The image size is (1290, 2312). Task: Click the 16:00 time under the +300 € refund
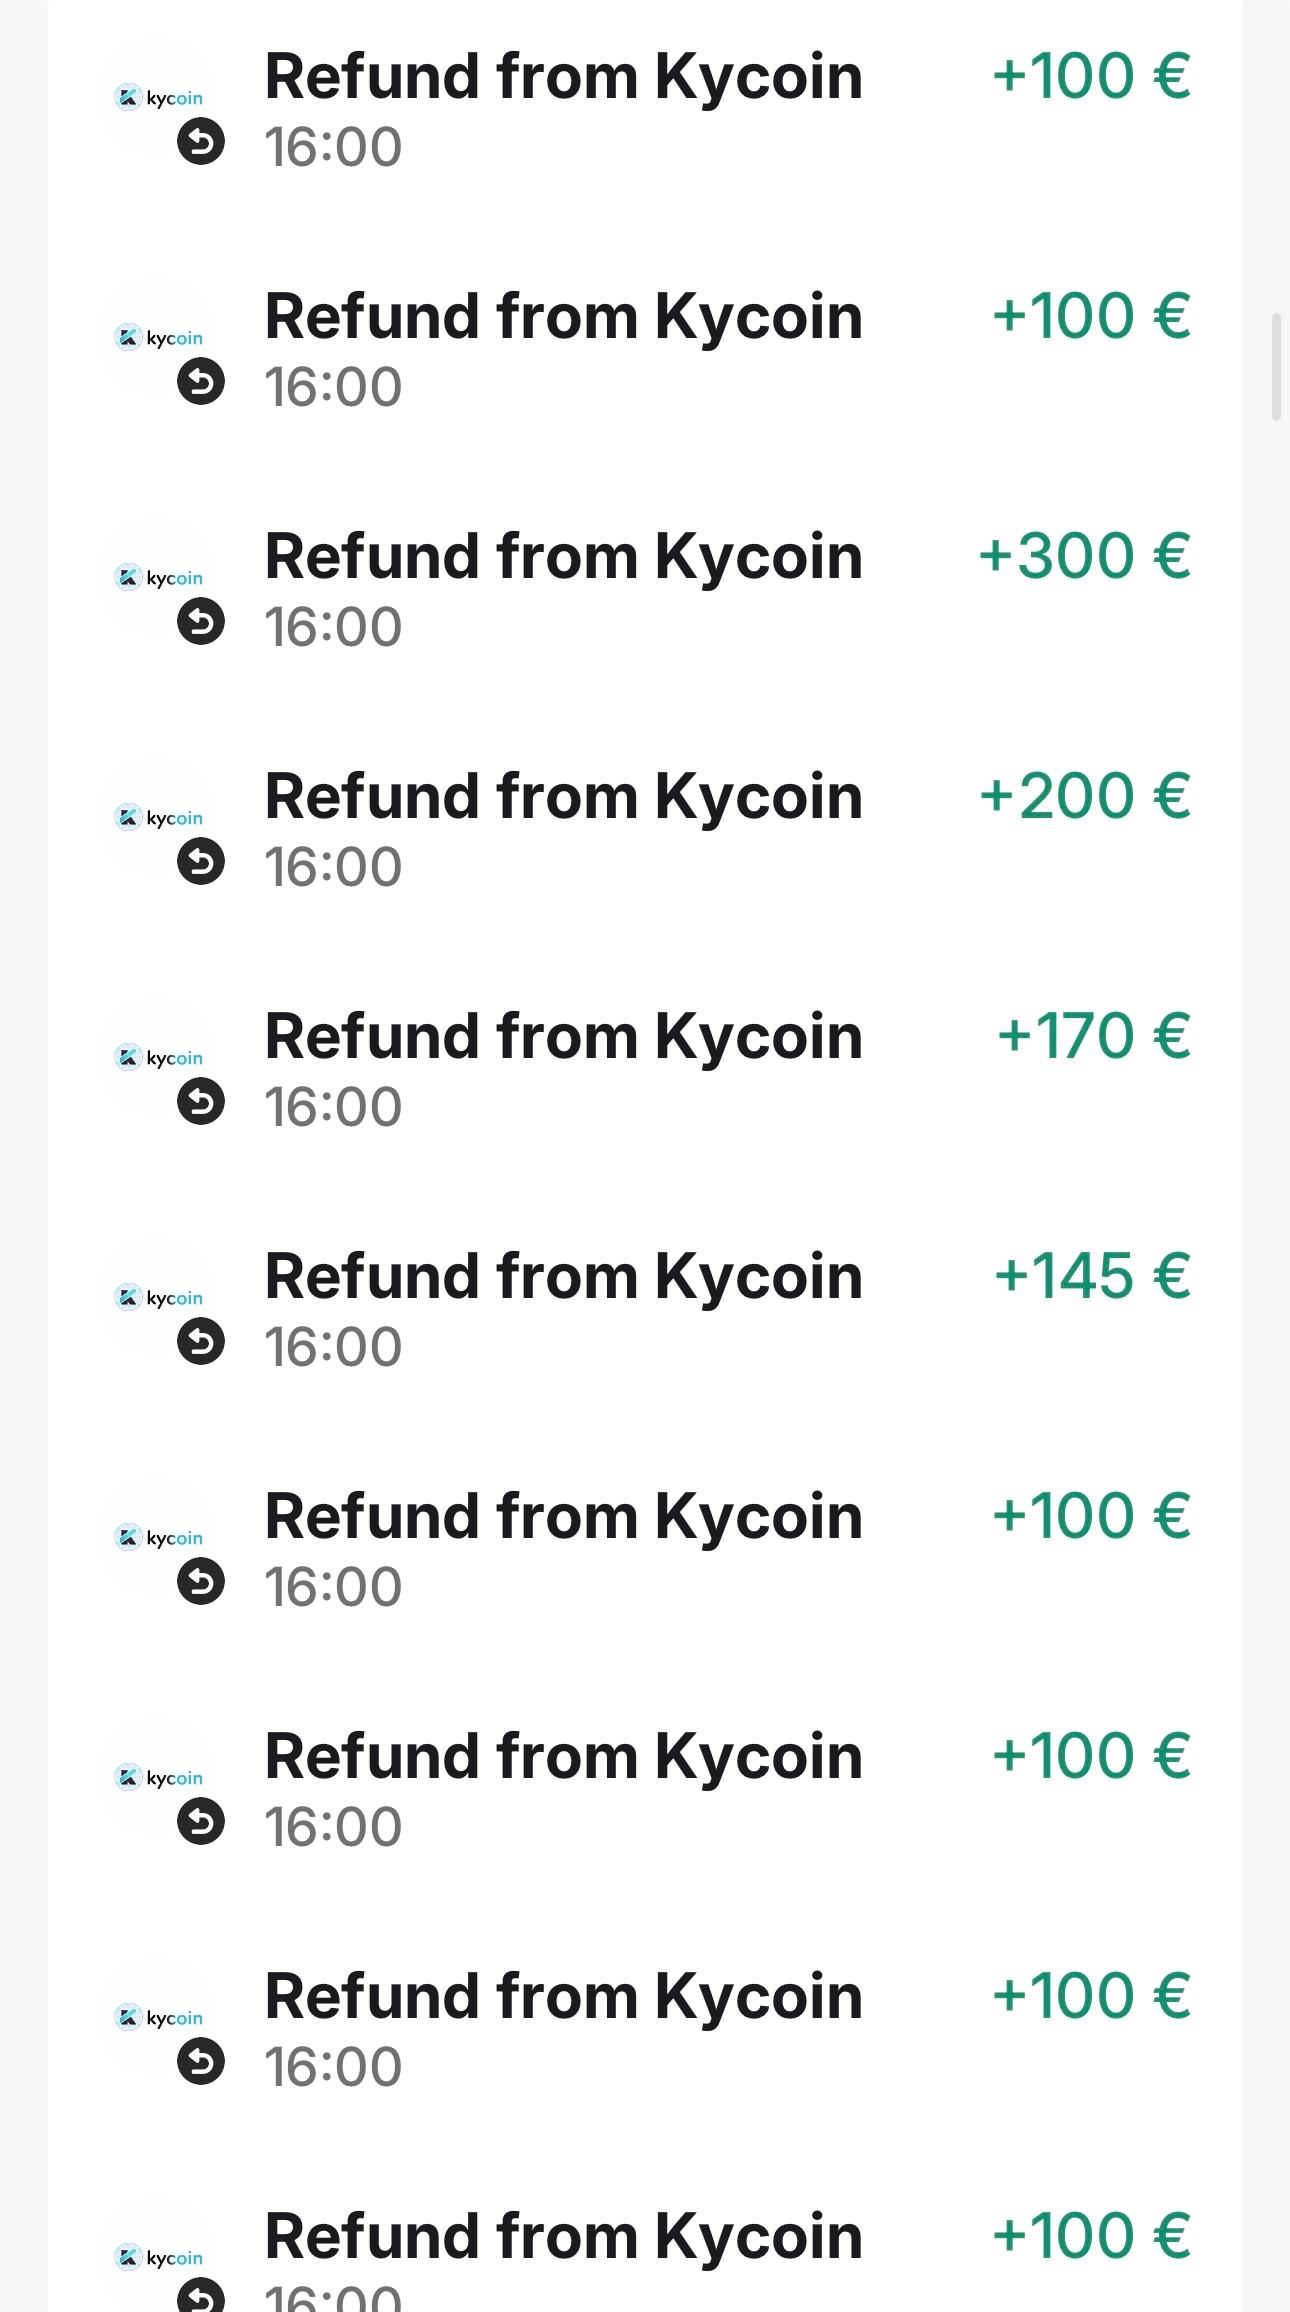(333, 627)
